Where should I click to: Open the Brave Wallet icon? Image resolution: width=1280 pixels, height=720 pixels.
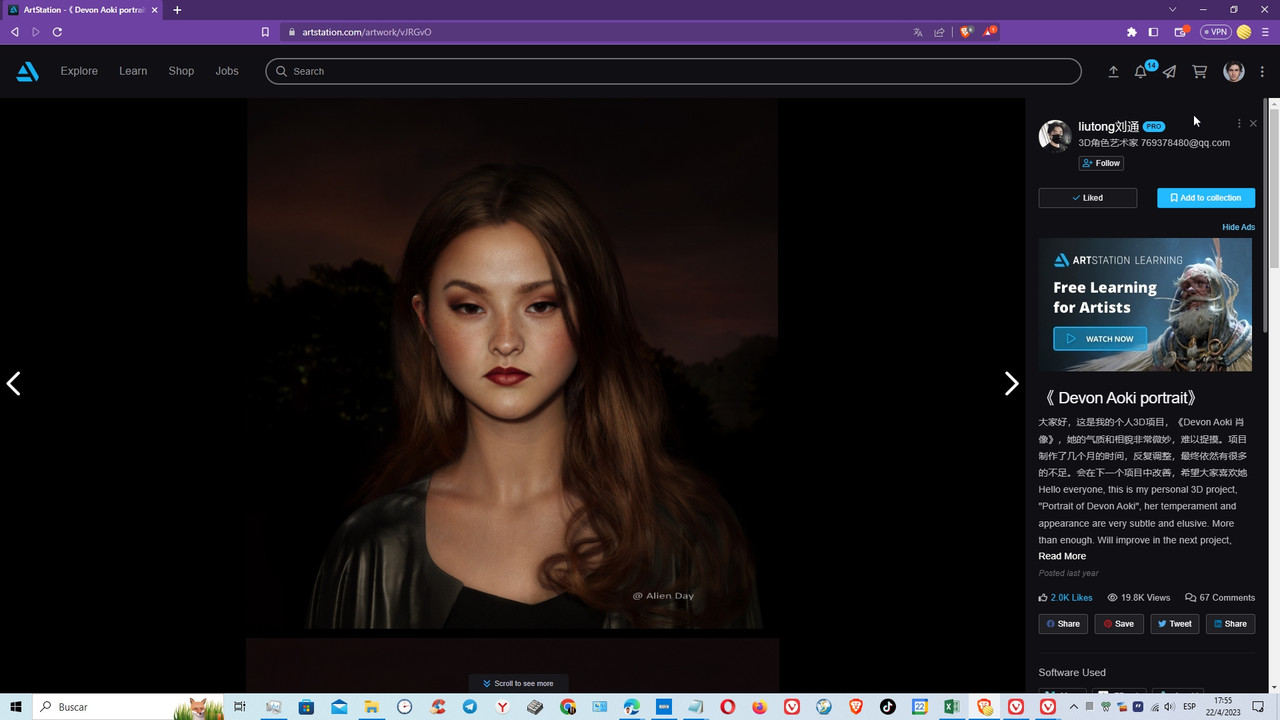[1181, 32]
